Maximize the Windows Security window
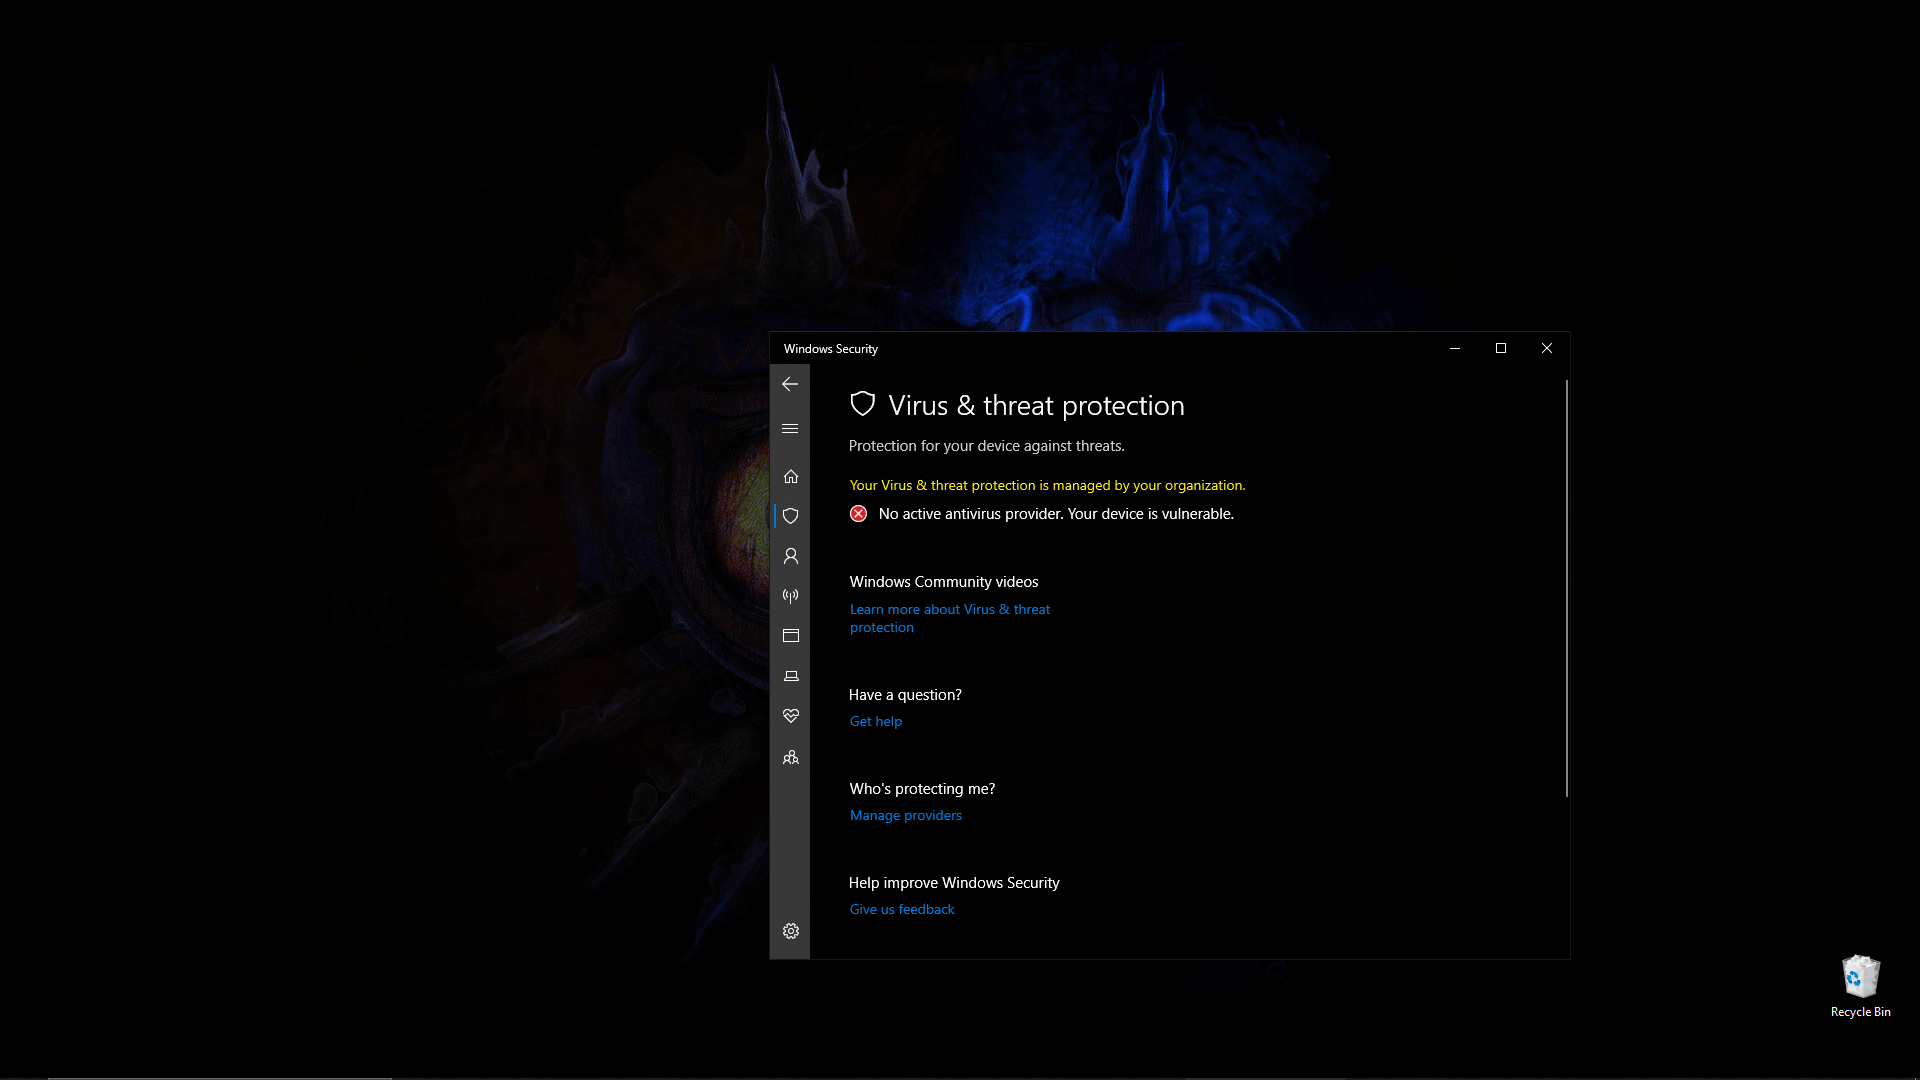 (1501, 348)
